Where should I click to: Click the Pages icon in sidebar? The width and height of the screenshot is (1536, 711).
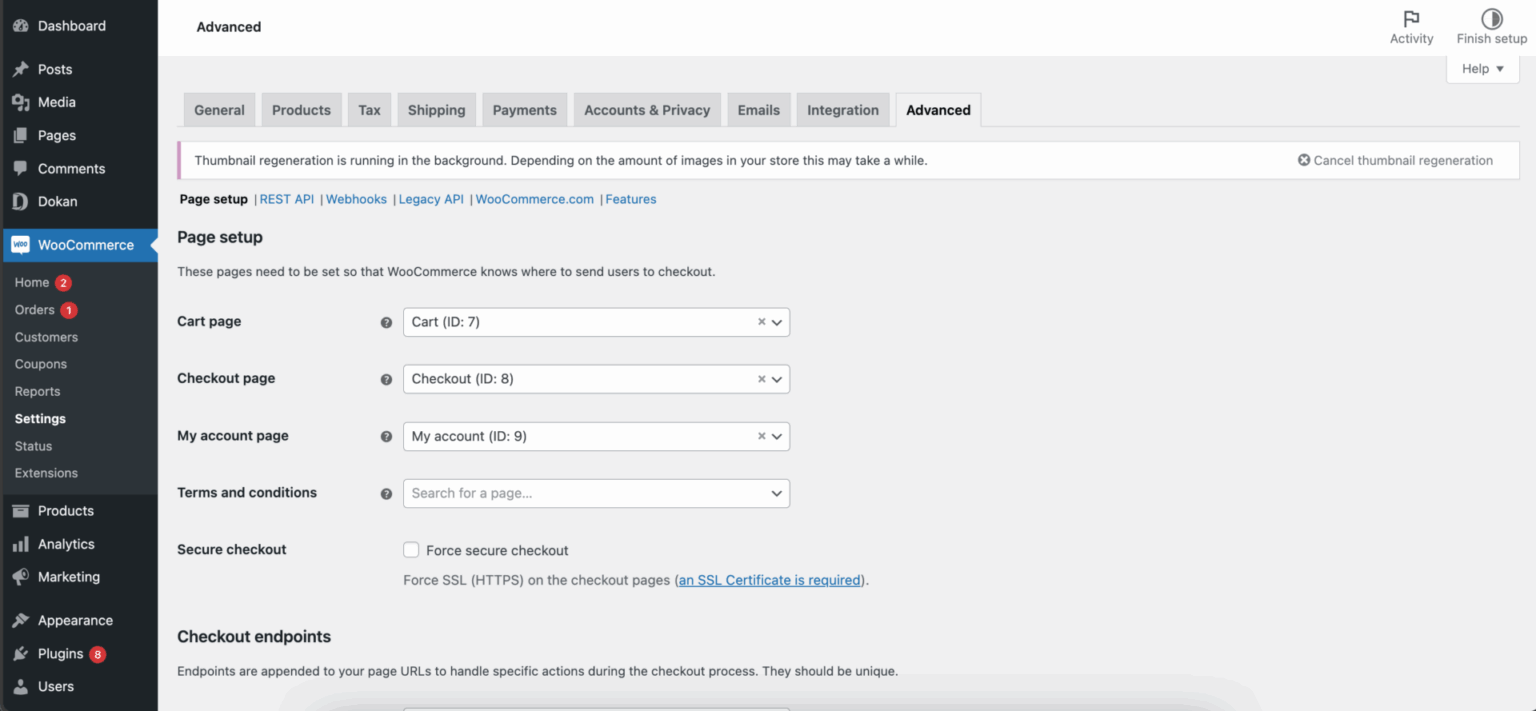pos(20,135)
